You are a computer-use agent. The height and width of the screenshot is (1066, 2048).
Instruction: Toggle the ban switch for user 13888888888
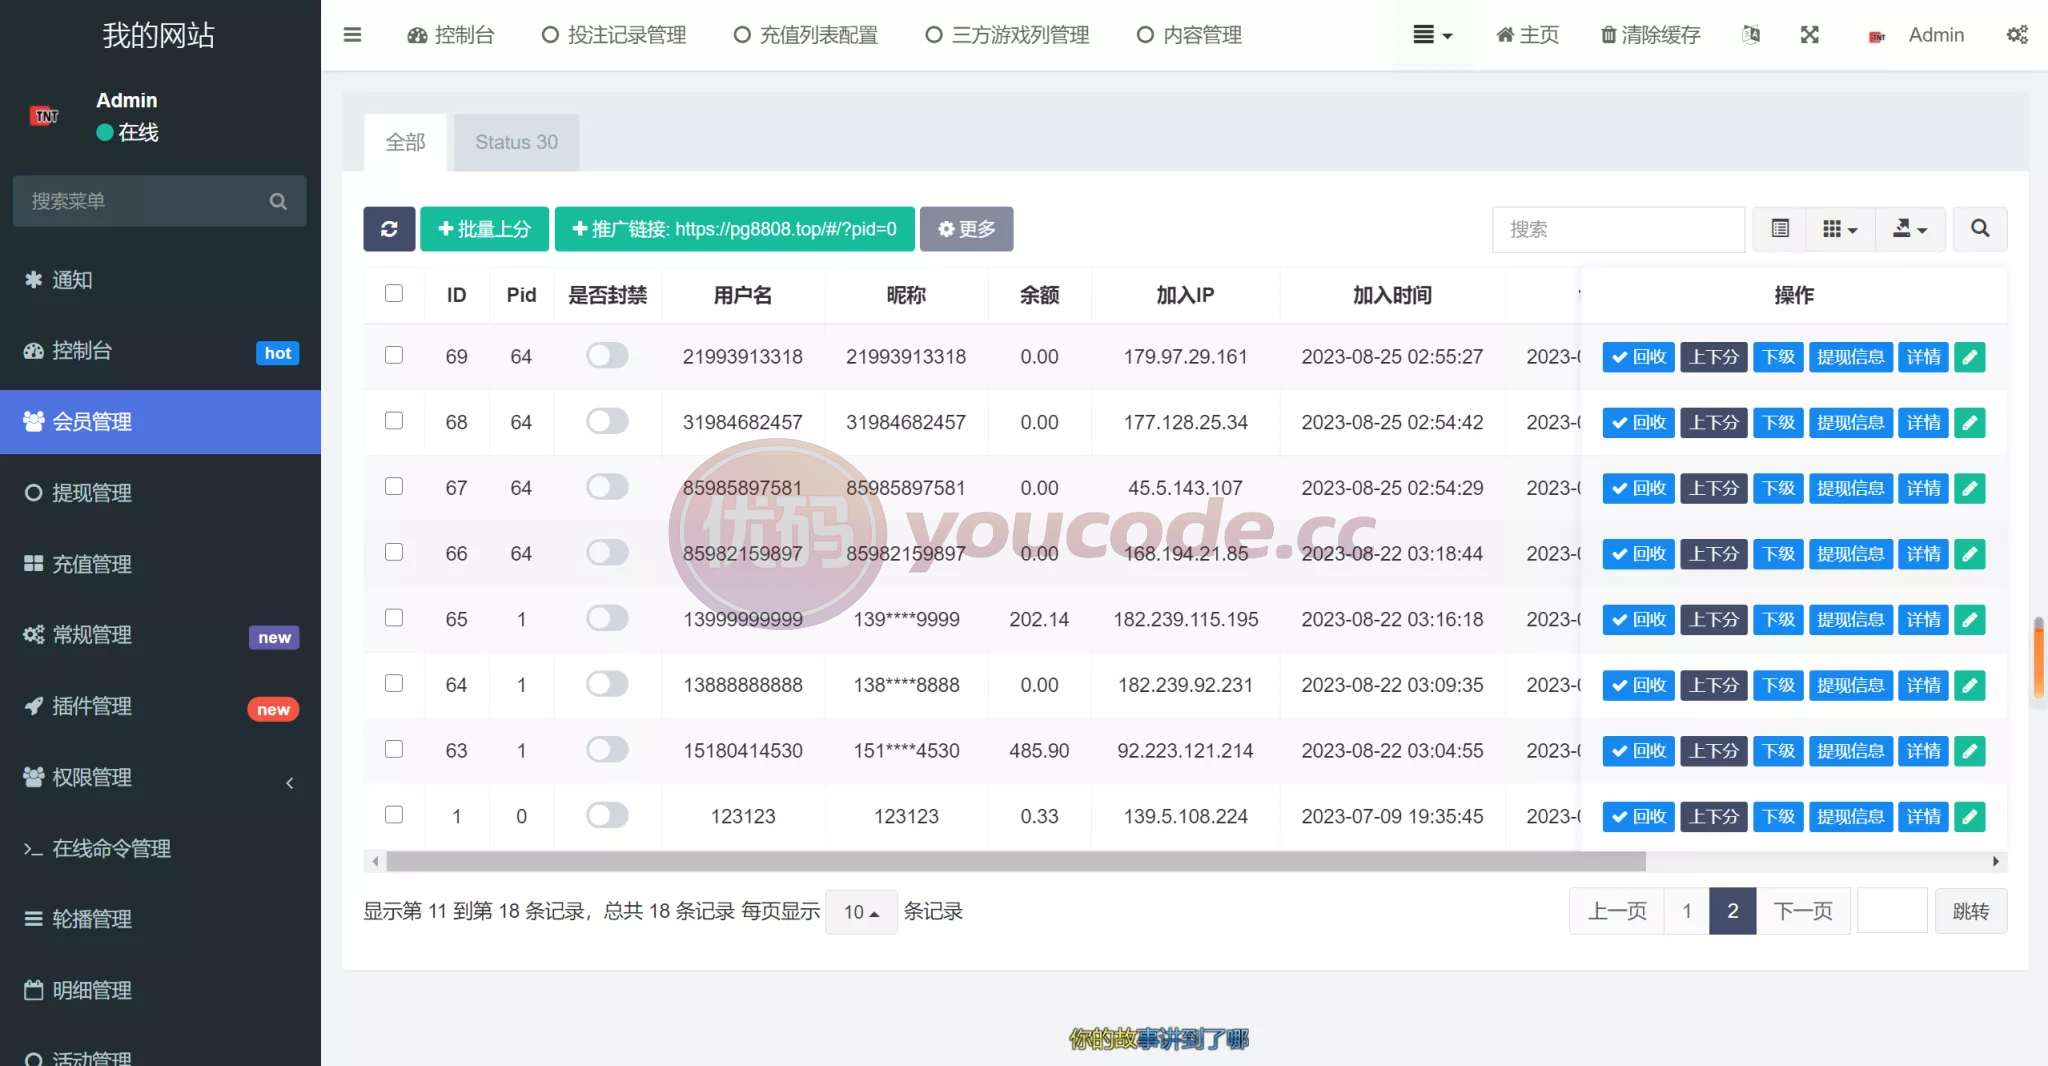click(607, 684)
